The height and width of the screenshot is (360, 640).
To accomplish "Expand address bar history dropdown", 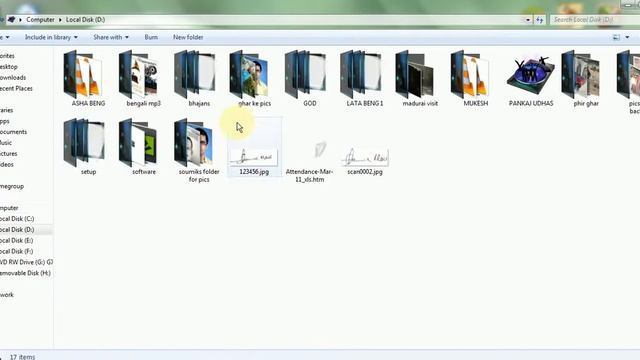I will (528, 20).
